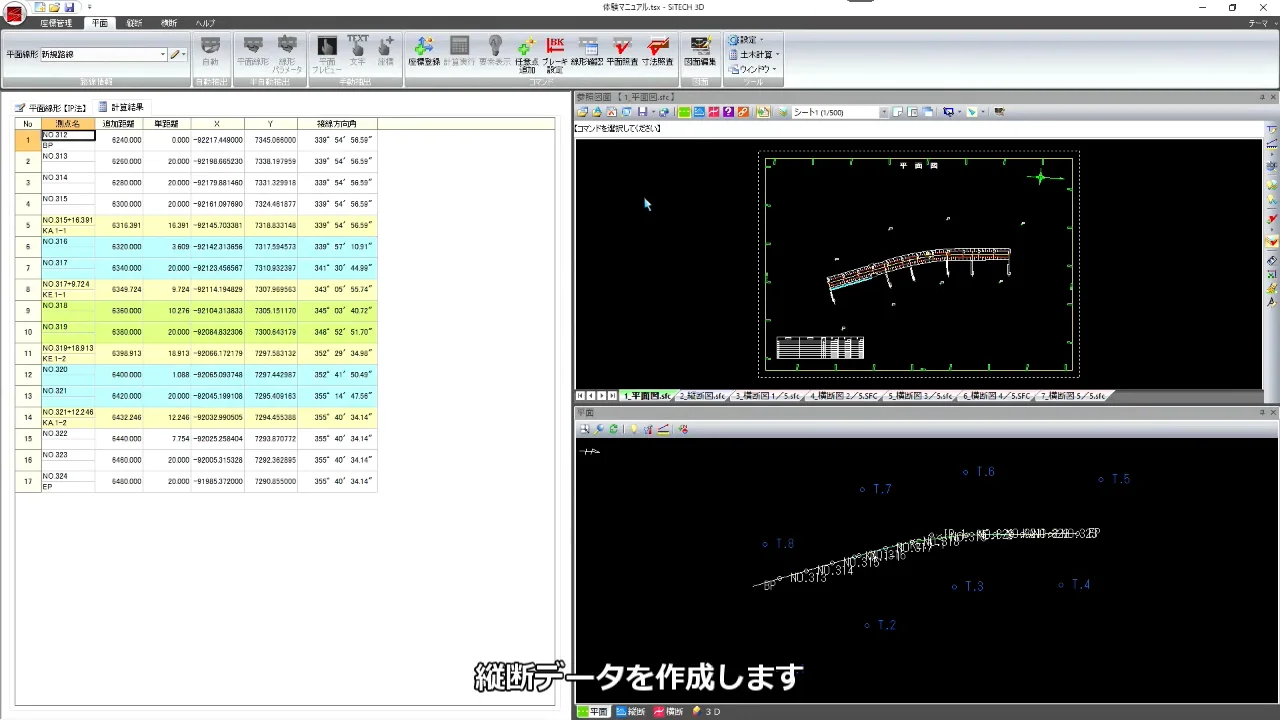Switch to the 3D view at bottom
The height and width of the screenshot is (720, 1280).
pyautogui.click(x=706, y=712)
